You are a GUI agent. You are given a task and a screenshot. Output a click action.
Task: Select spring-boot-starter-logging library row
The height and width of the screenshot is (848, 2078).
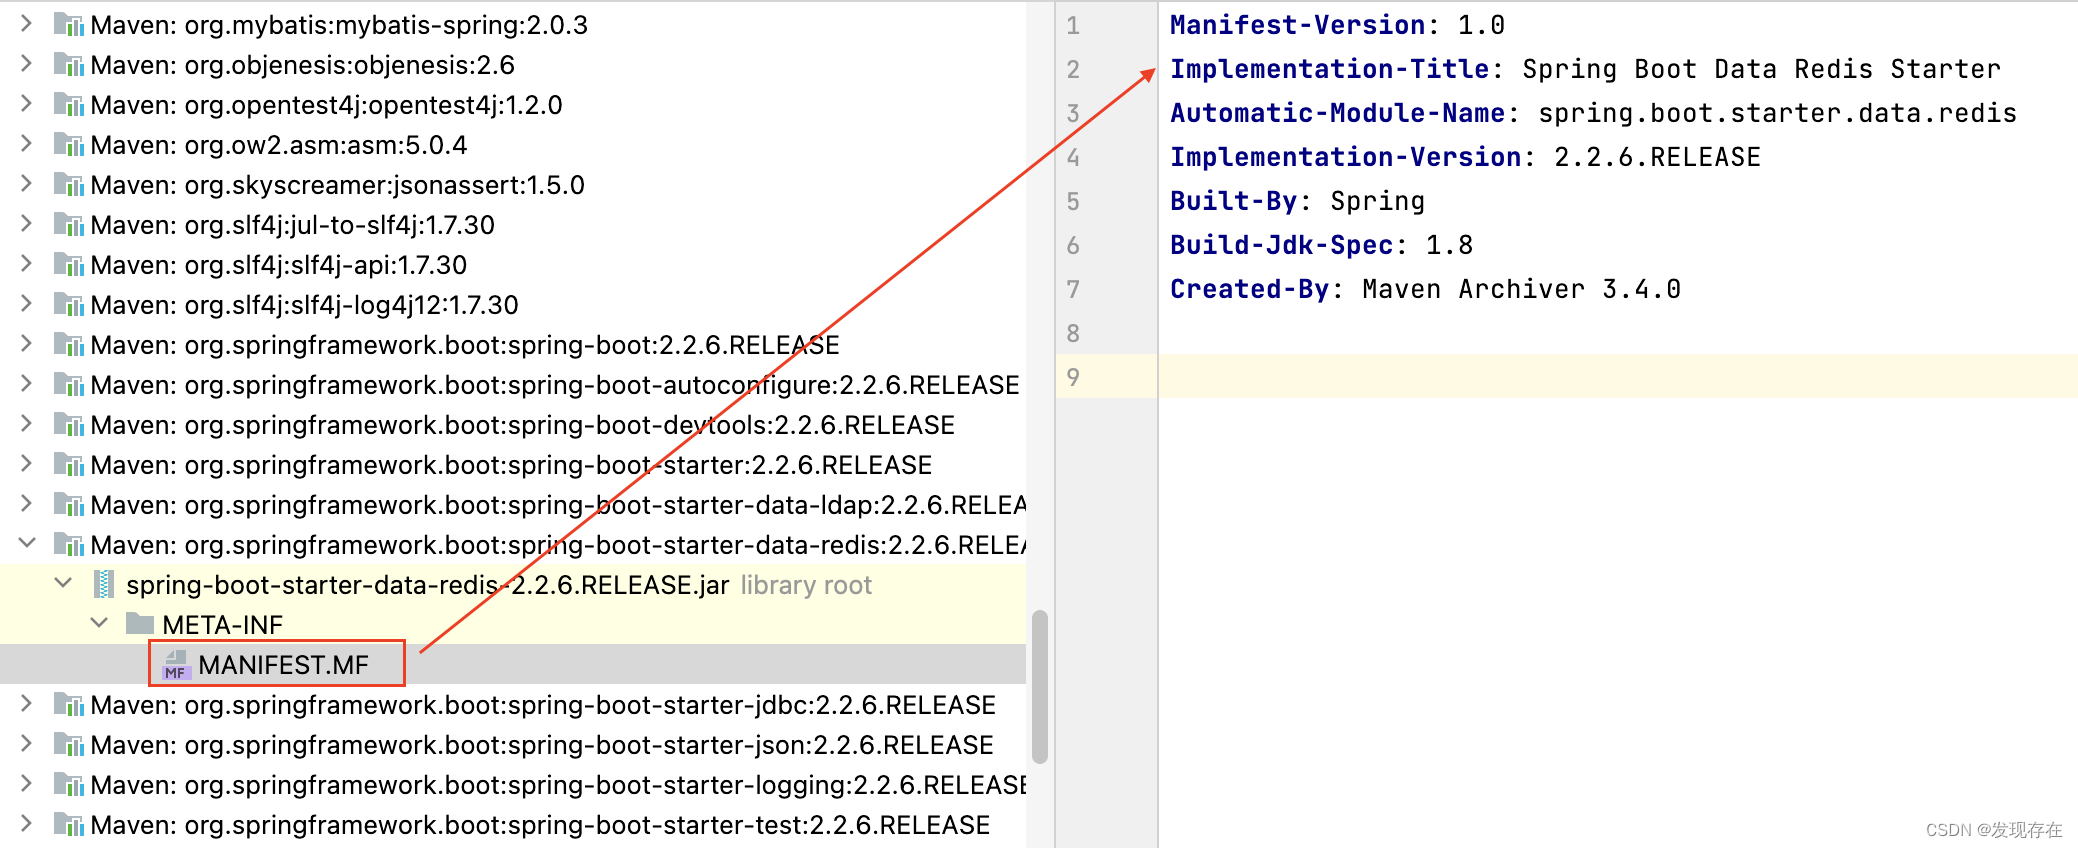[x=513, y=785]
